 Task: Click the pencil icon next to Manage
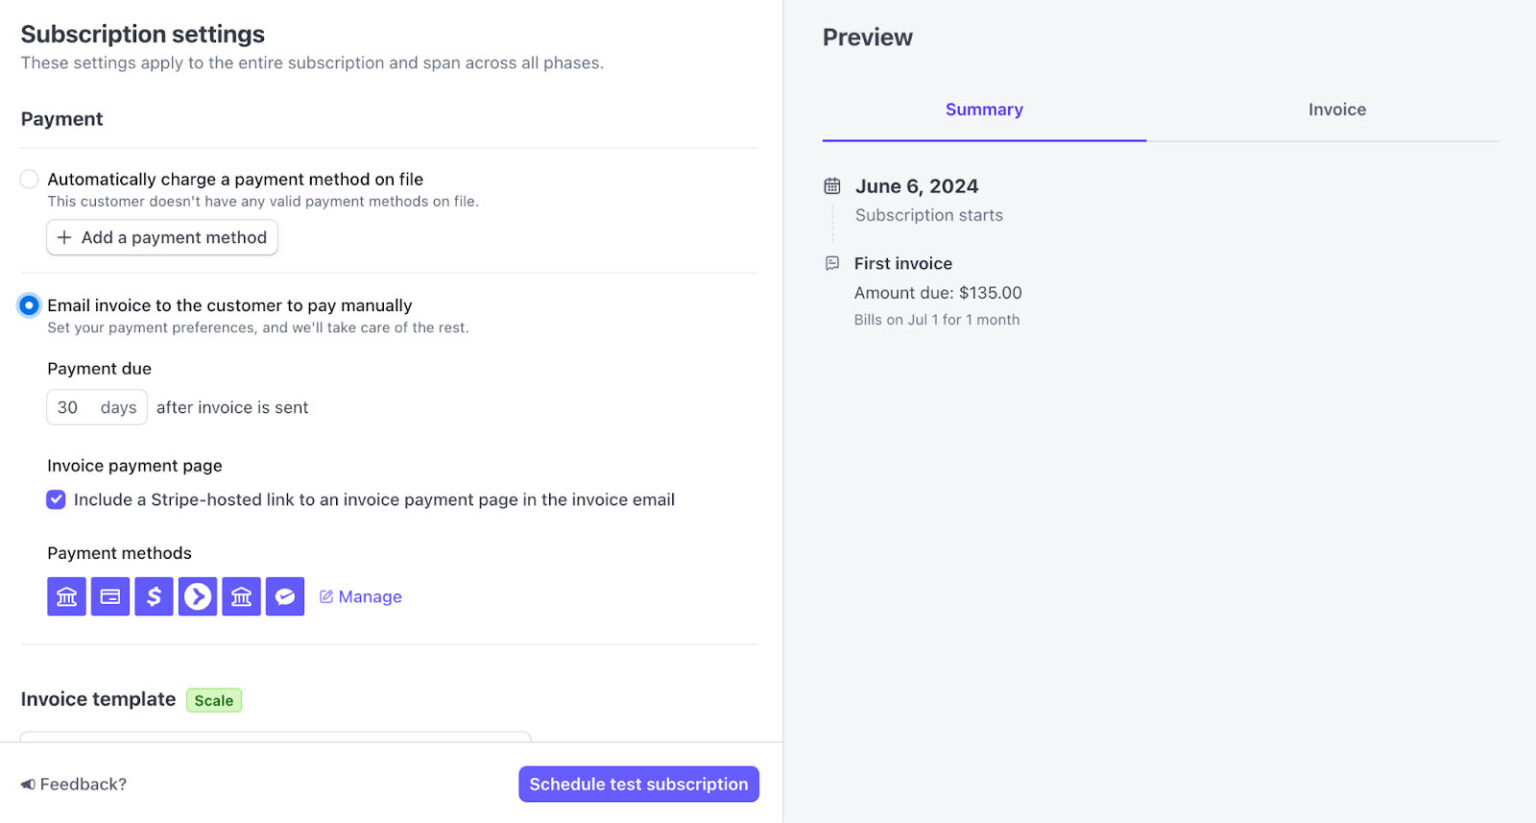[325, 596]
